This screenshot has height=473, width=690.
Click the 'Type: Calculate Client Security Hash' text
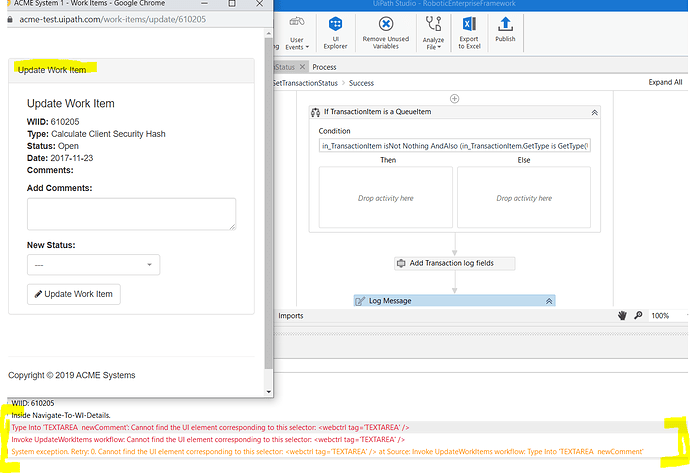point(96,134)
